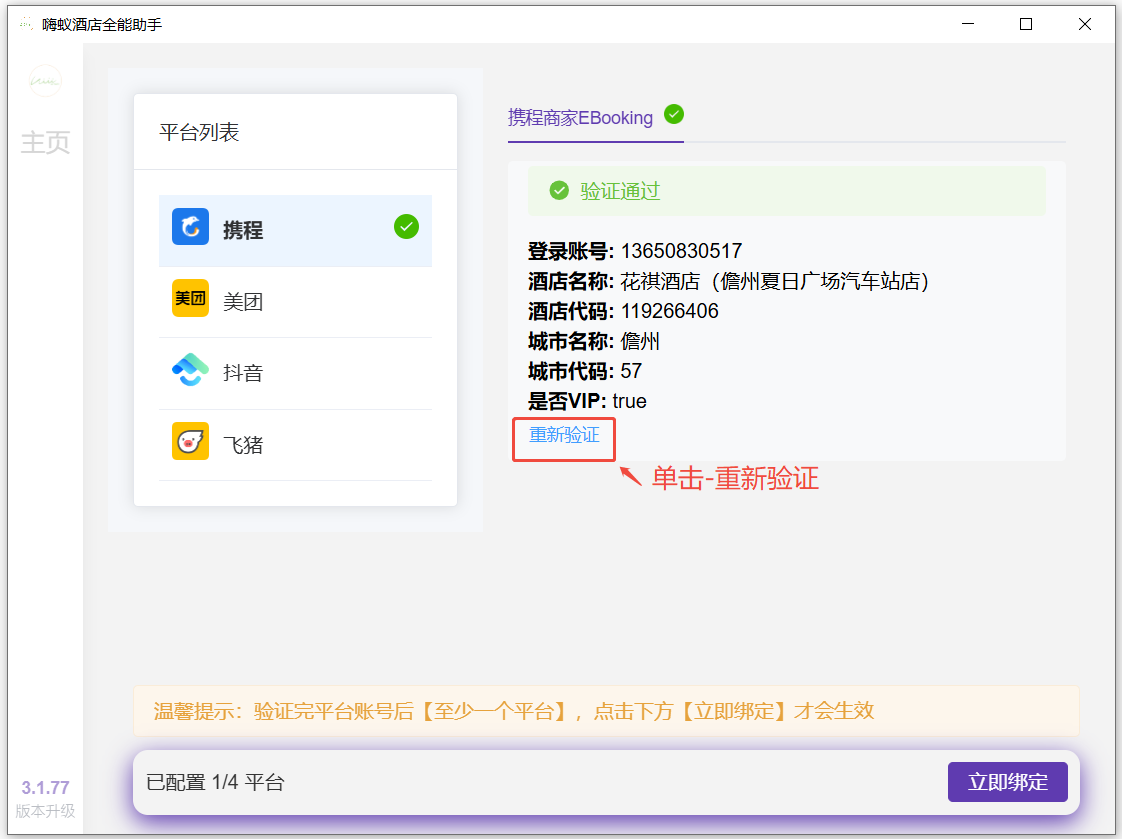Click the 嗨蚁酒店全能助手 title bar icon
This screenshot has width=1122, height=839.
[24, 23]
